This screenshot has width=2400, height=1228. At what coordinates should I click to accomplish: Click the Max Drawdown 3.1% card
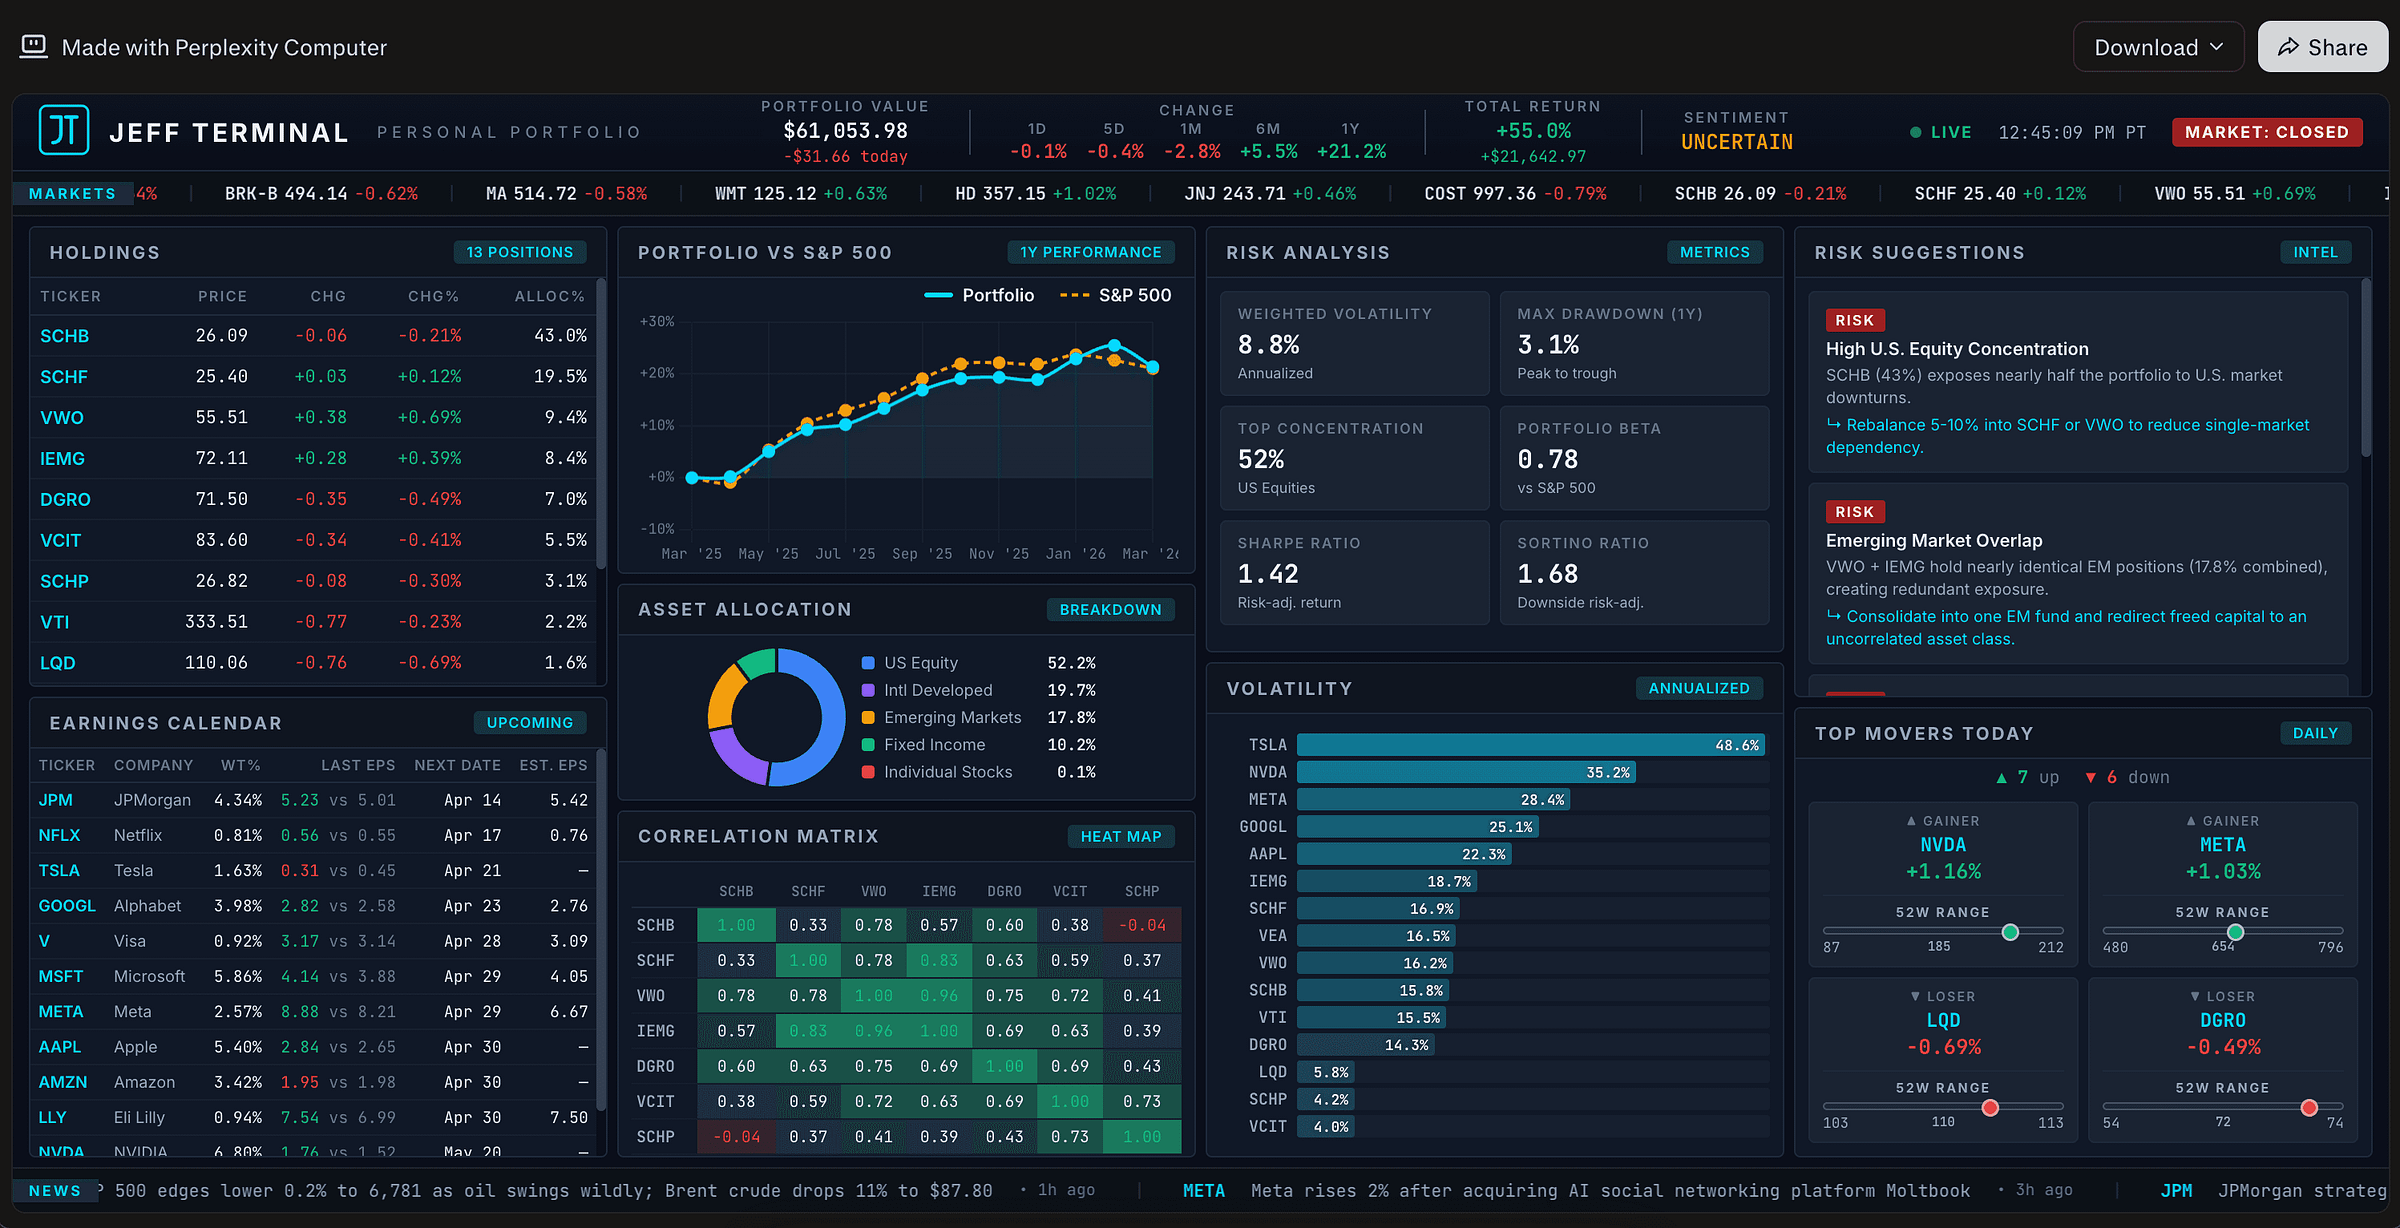[1634, 343]
